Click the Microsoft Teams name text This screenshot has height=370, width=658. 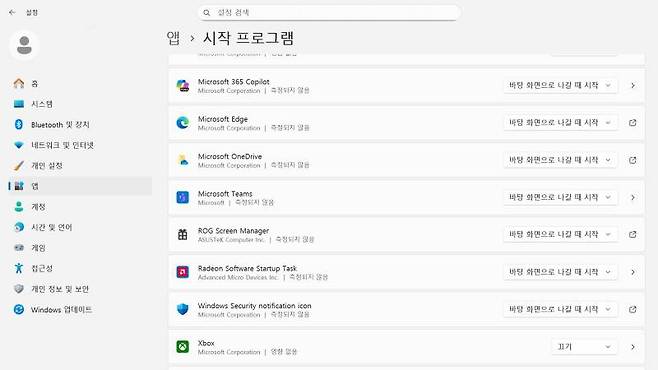point(225,194)
